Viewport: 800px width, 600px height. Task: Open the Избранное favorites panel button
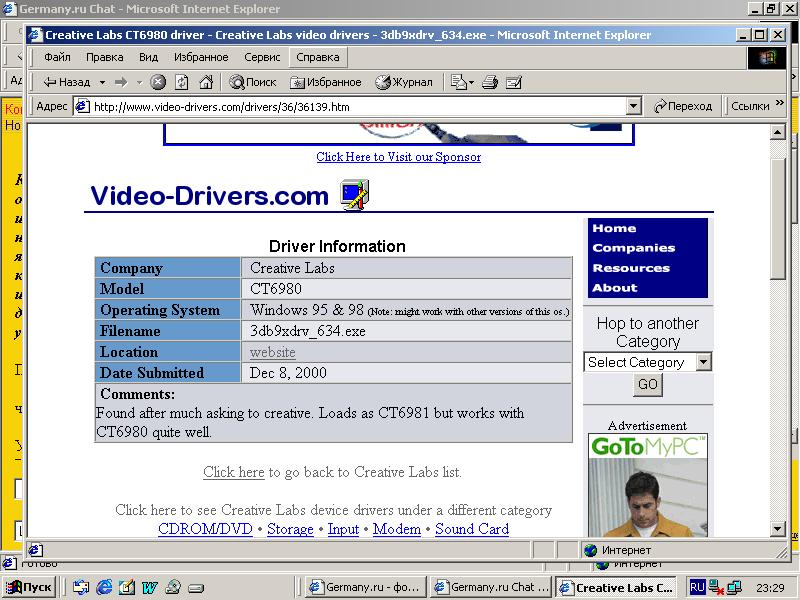(x=326, y=82)
